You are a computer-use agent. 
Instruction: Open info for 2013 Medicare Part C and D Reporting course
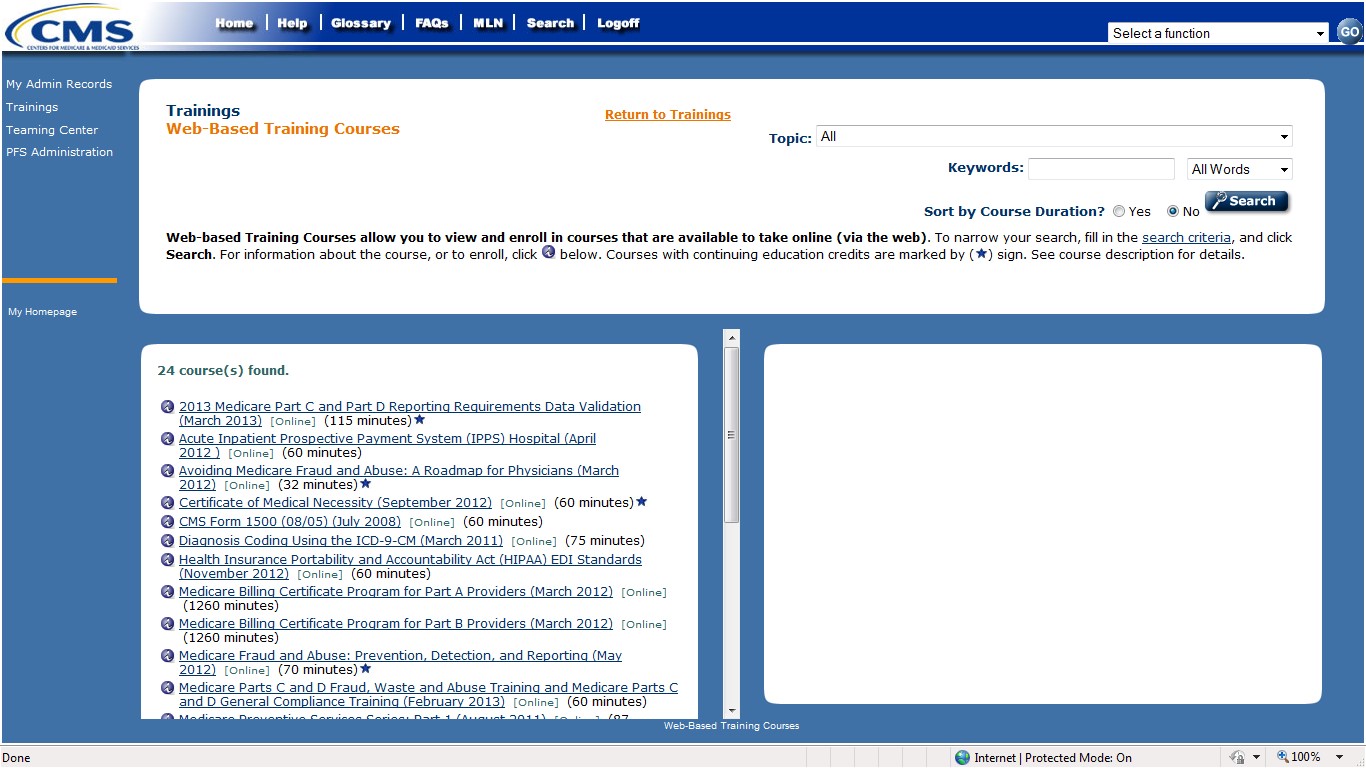pyautogui.click(x=167, y=407)
